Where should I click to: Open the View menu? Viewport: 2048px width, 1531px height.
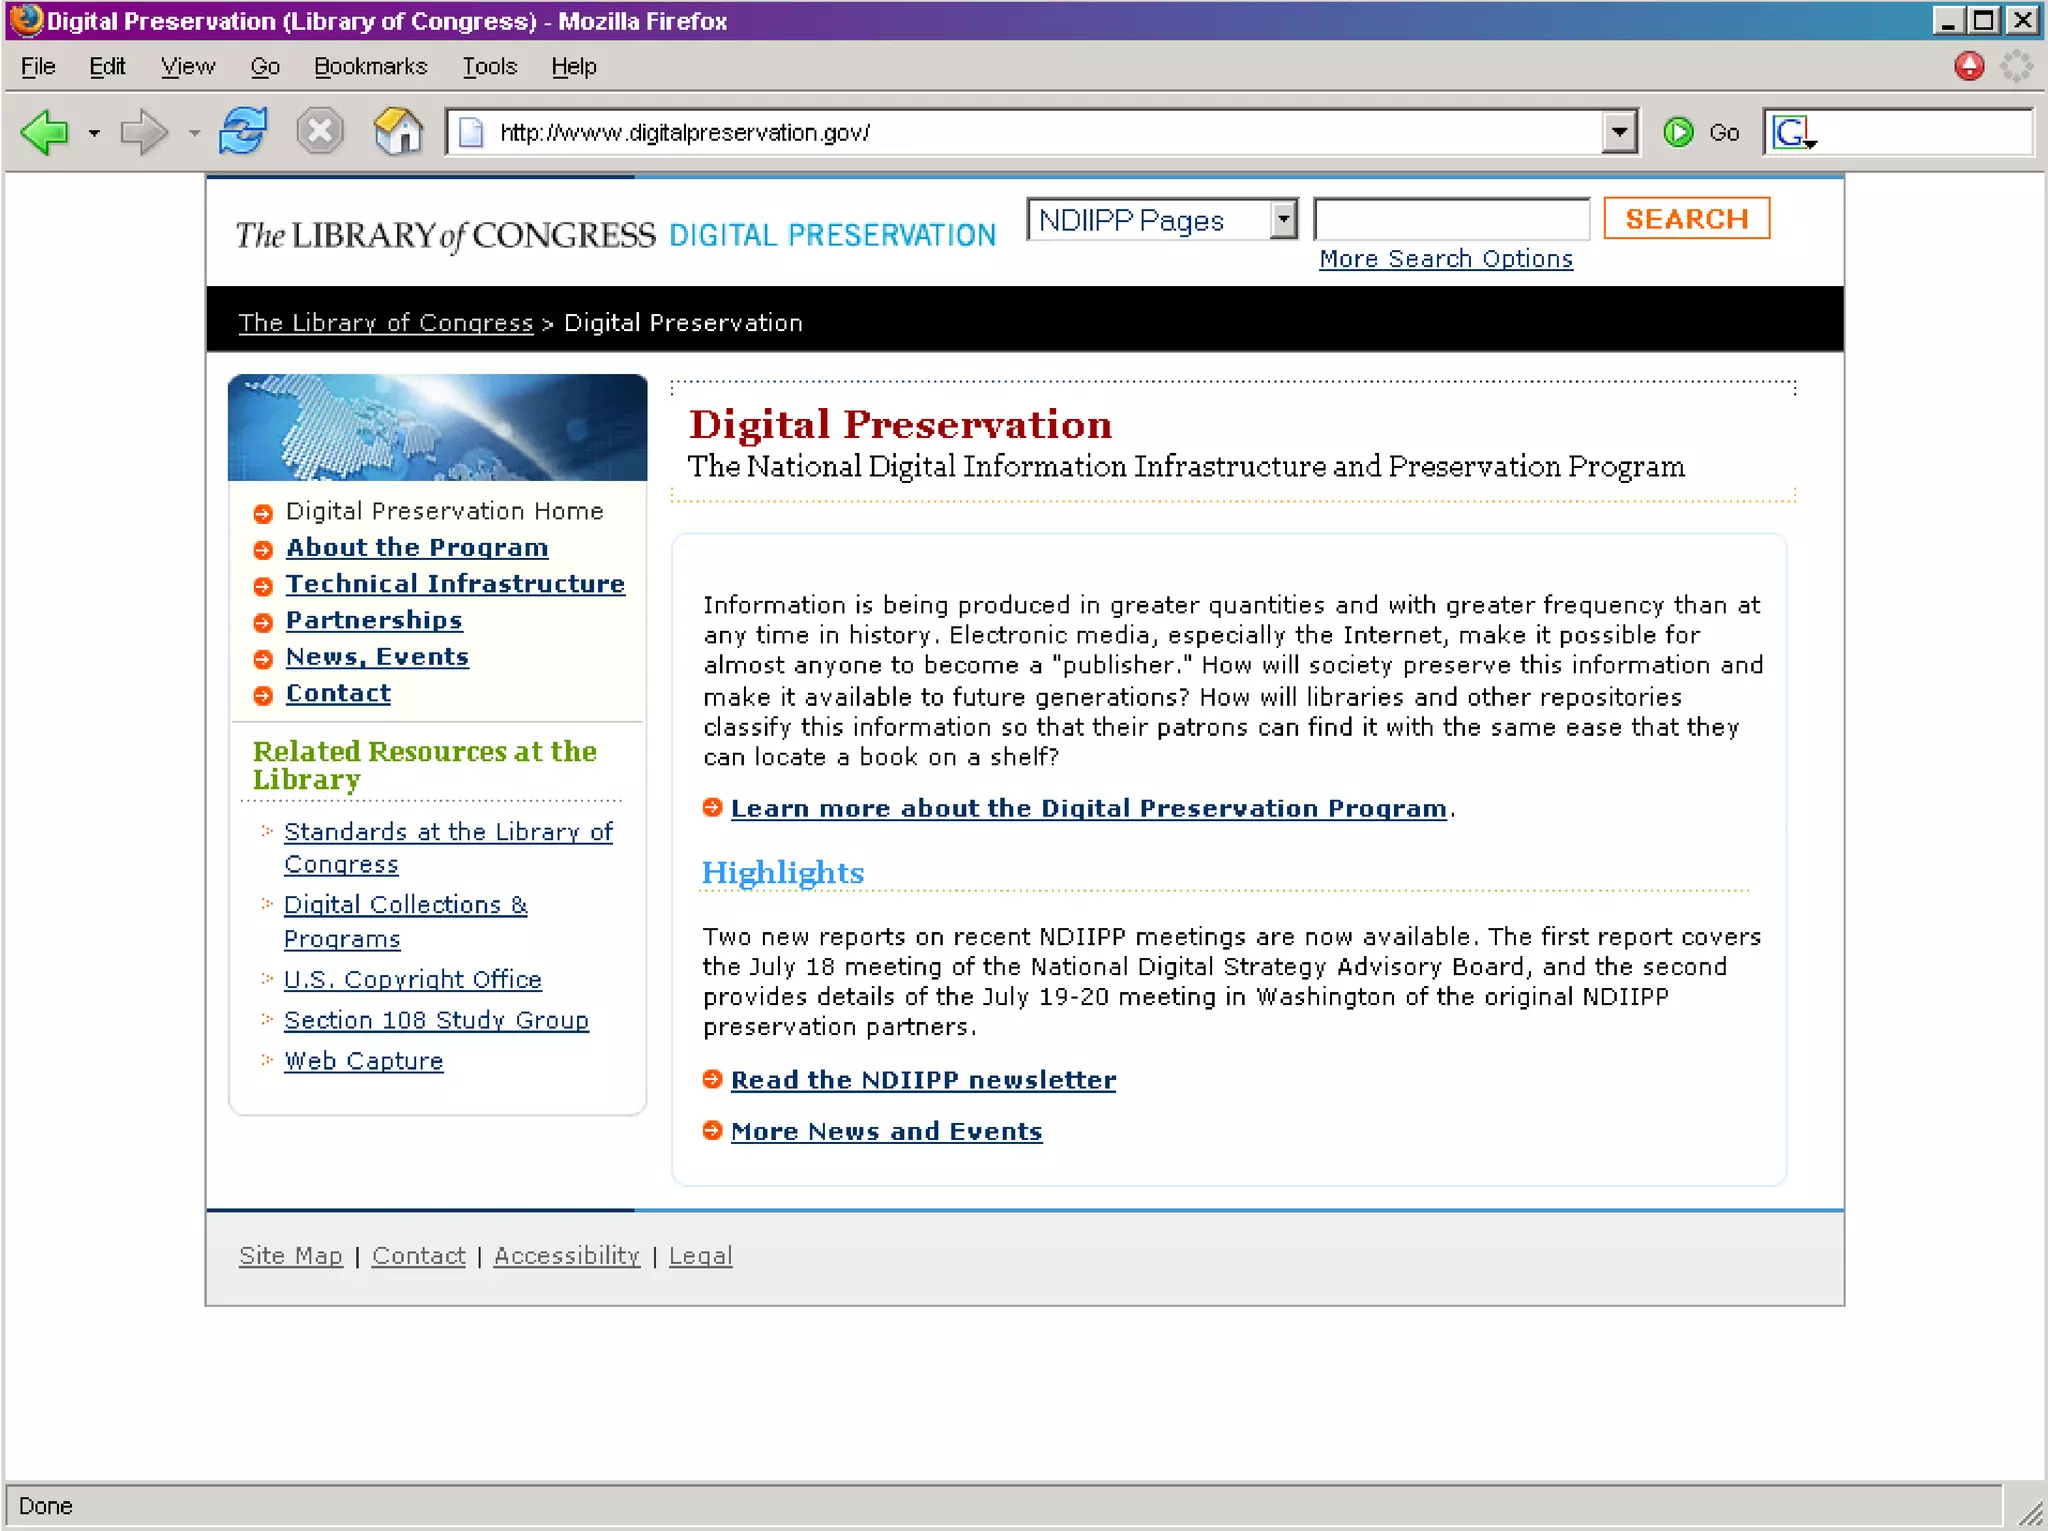[188, 66]
